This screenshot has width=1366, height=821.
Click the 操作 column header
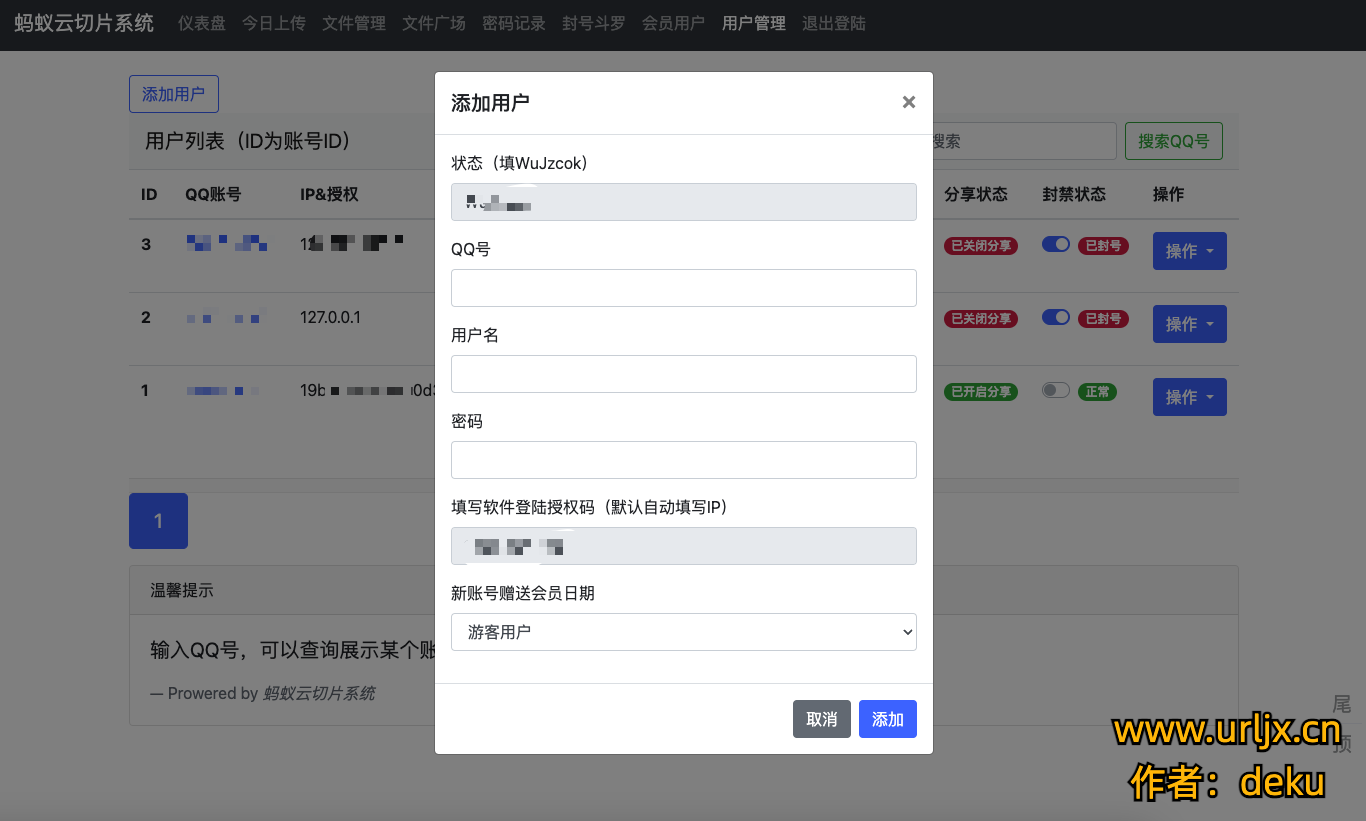click(1168, 194)
